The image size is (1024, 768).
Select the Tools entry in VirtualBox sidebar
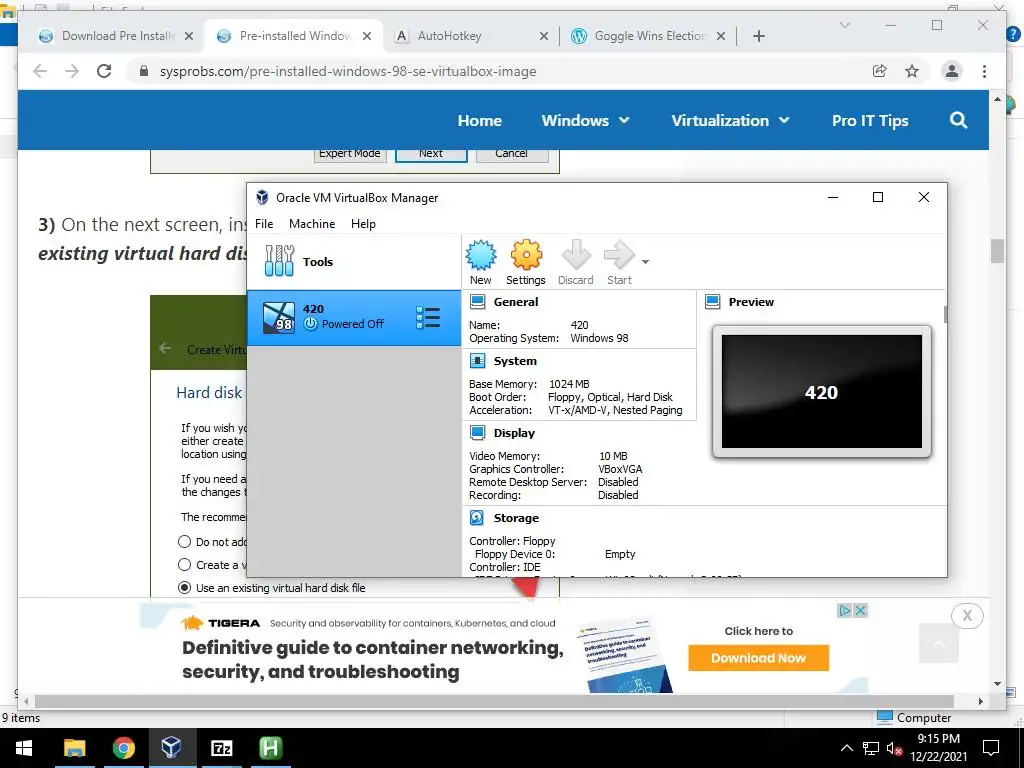(x=354, y=262)
